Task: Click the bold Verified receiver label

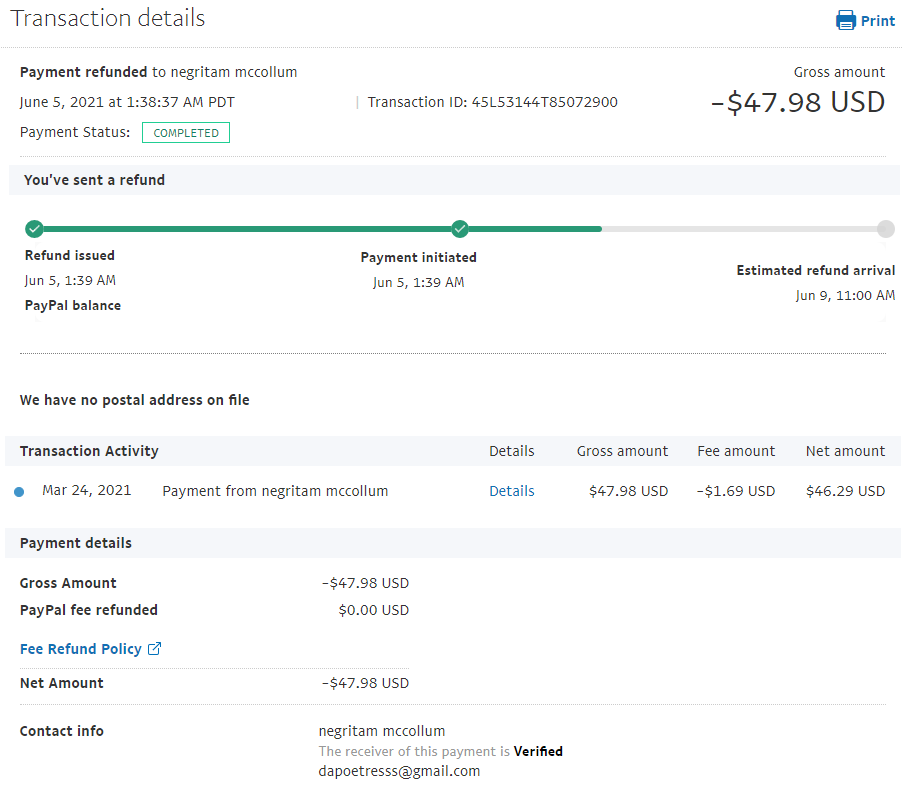Action: pyautogui.click(x=538, y=751)
